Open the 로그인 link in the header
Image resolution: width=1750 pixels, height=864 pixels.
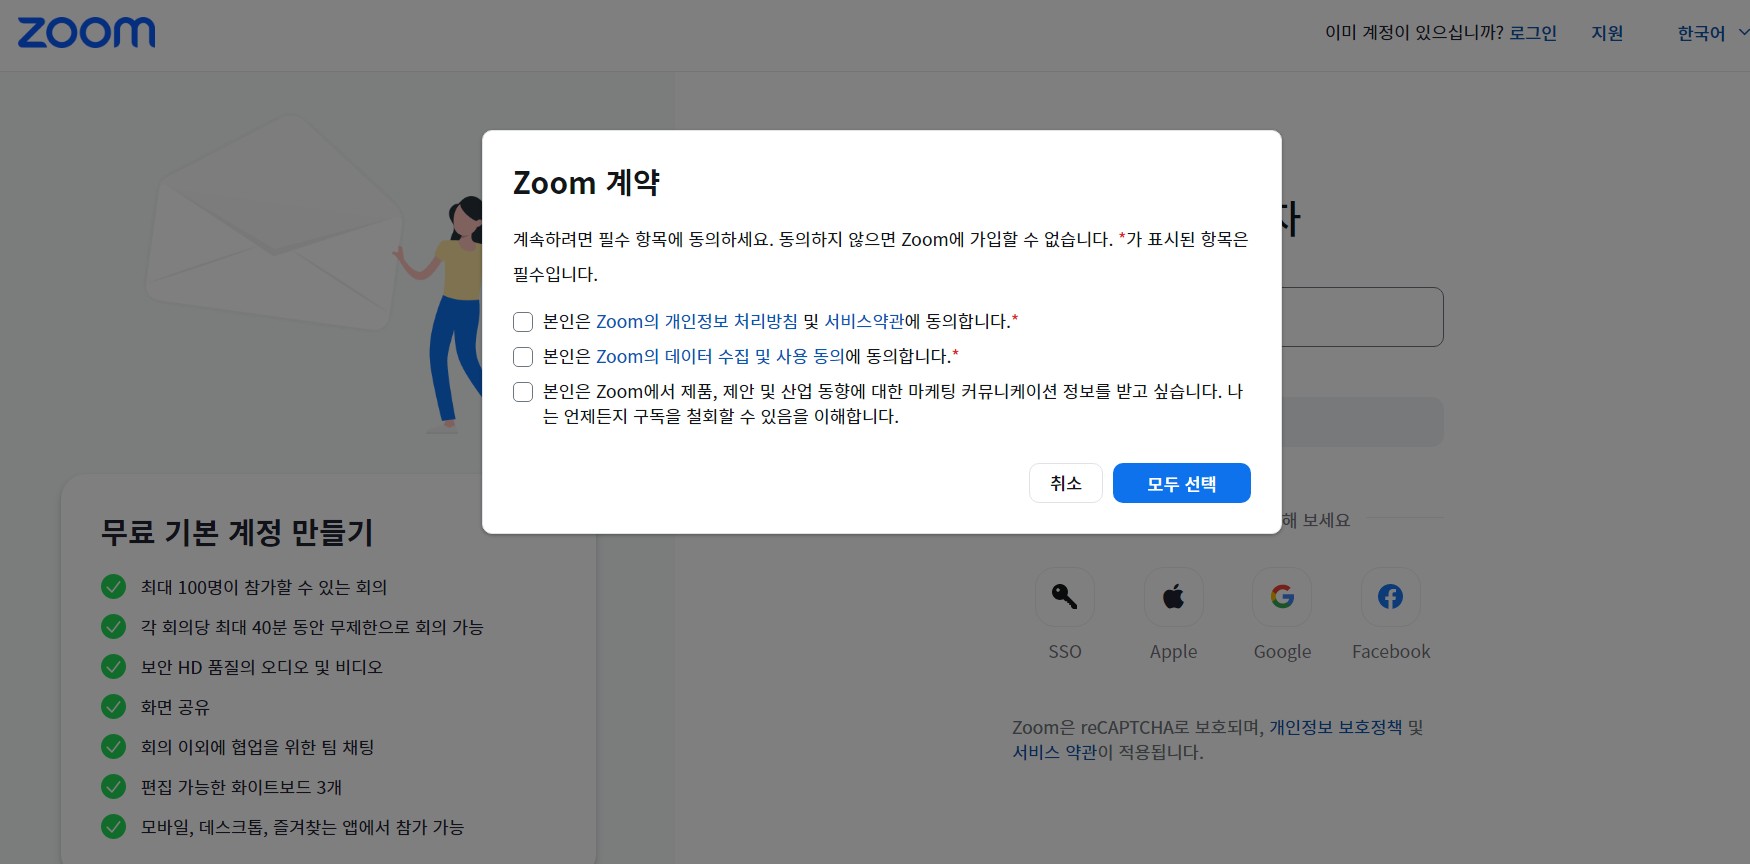pos(1533,33)
